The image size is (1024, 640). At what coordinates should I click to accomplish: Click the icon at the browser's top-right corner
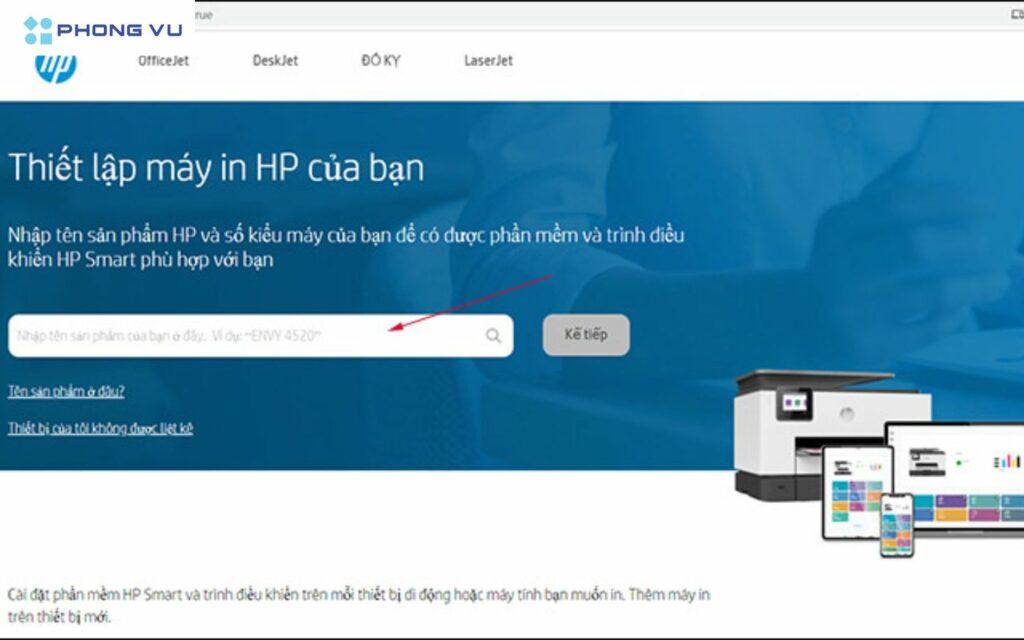point(1017,14)
